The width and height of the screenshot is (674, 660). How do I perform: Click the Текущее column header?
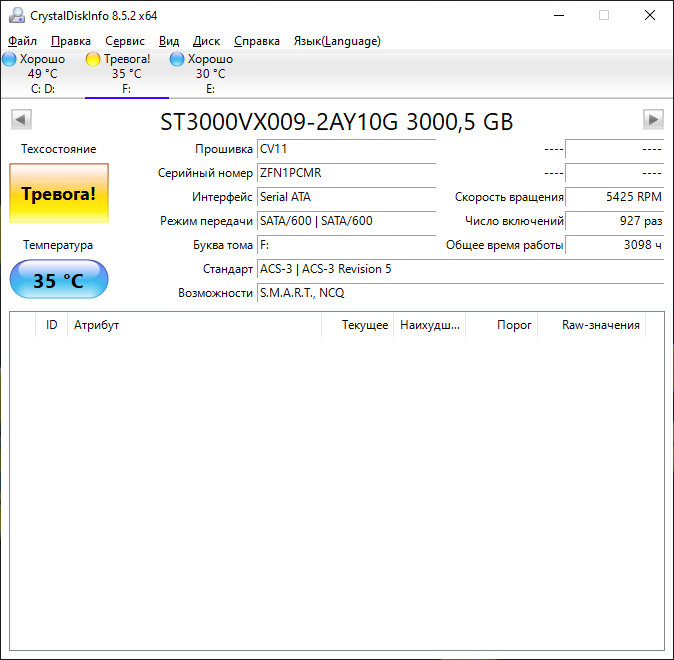click(x=358, y=325)
